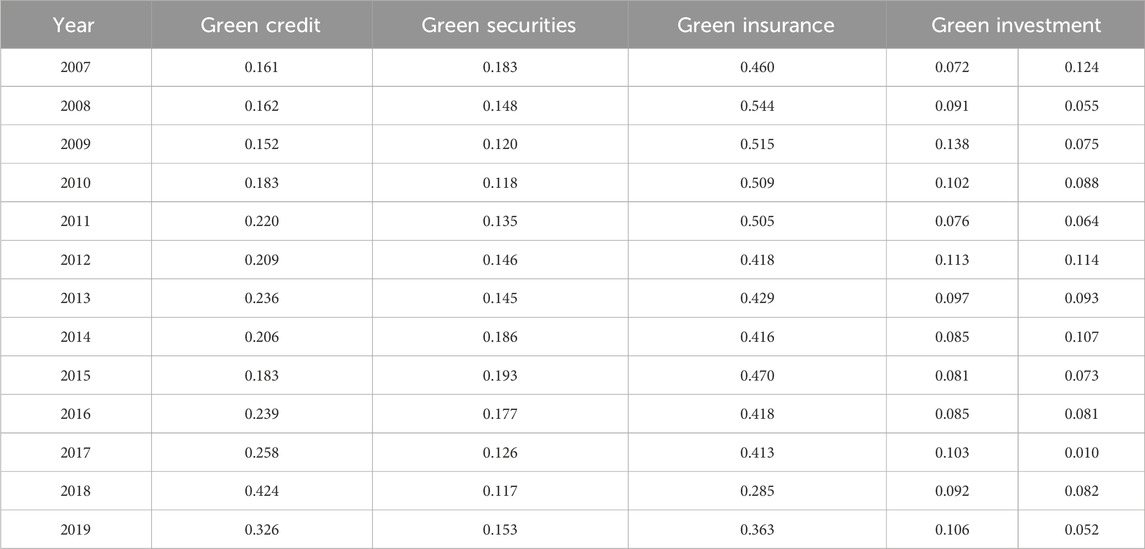Click the "Year" column header

pos(75,25)
